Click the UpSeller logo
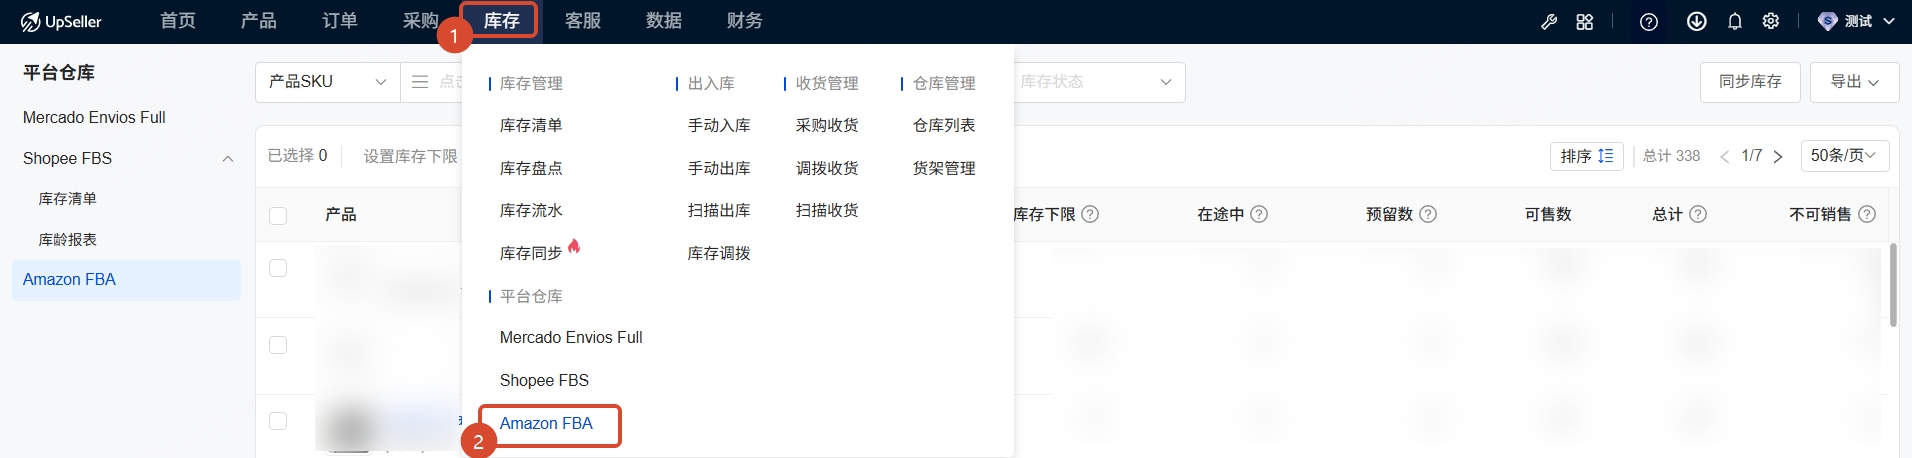Image resolution: width=1912 pixels, height=458 pixels. coord(61,21)
